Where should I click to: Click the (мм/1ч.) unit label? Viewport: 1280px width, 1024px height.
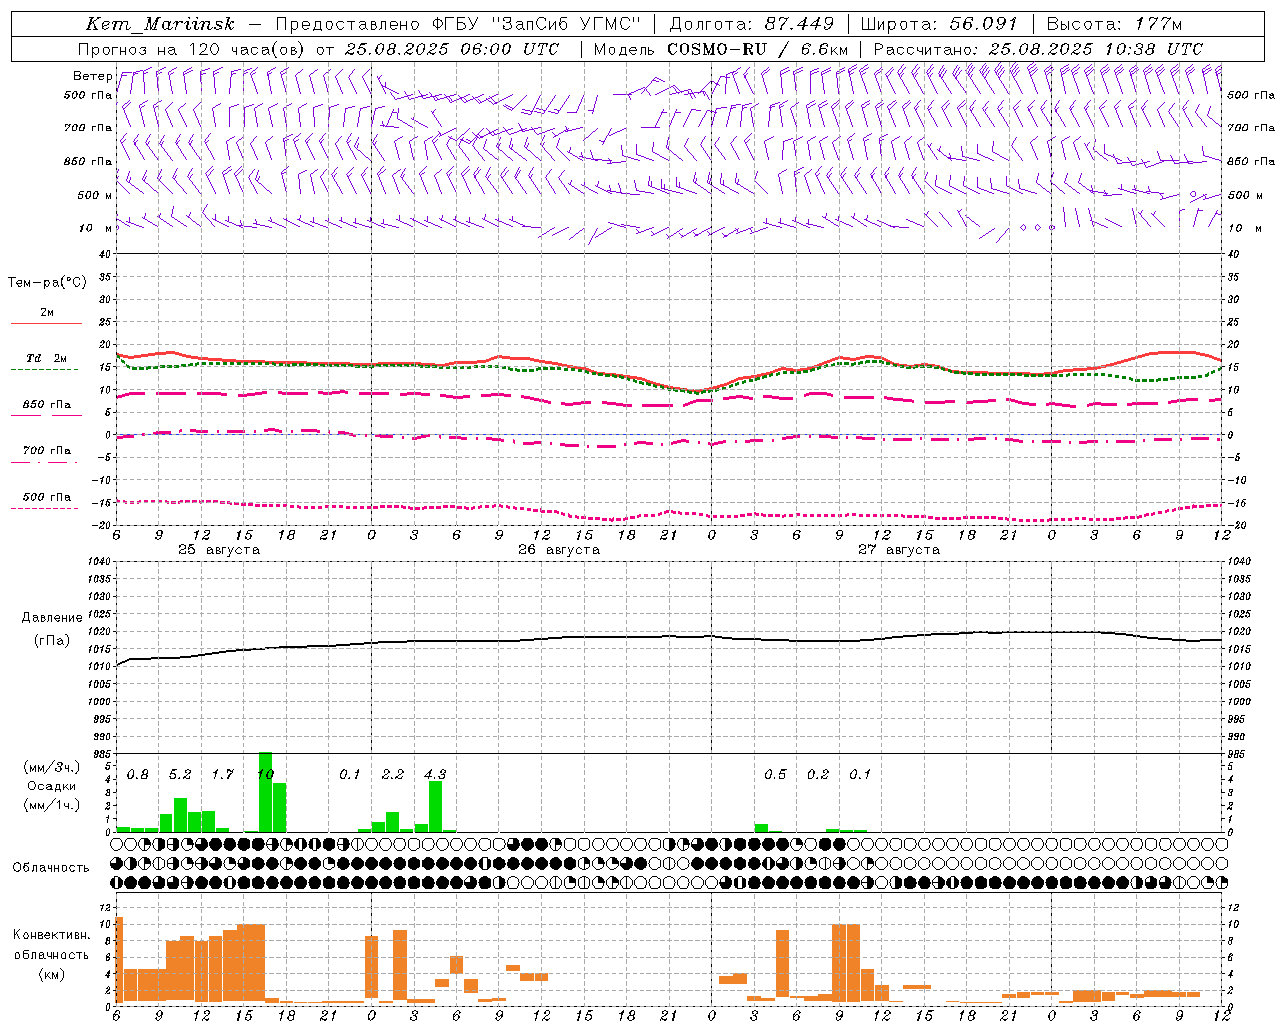click(x=52, y=805)
